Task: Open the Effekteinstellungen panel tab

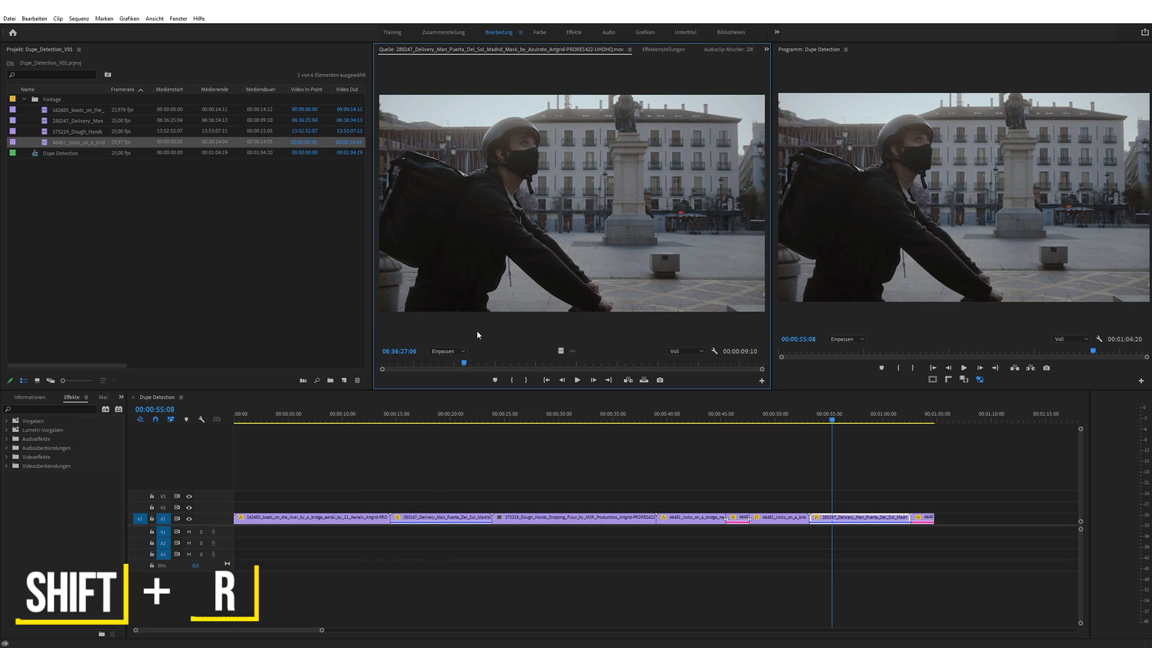Action: pyautogui.click(x=663, y=49)
